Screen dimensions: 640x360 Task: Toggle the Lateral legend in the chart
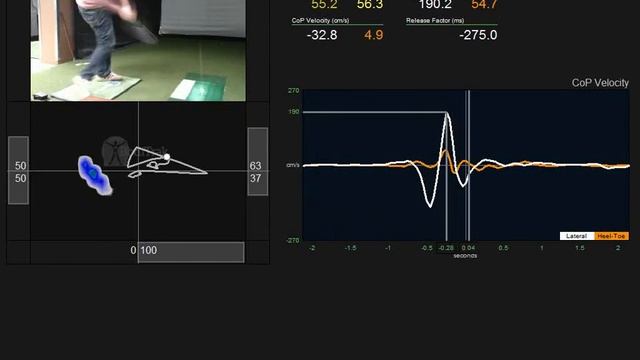[x=576, y=236]
